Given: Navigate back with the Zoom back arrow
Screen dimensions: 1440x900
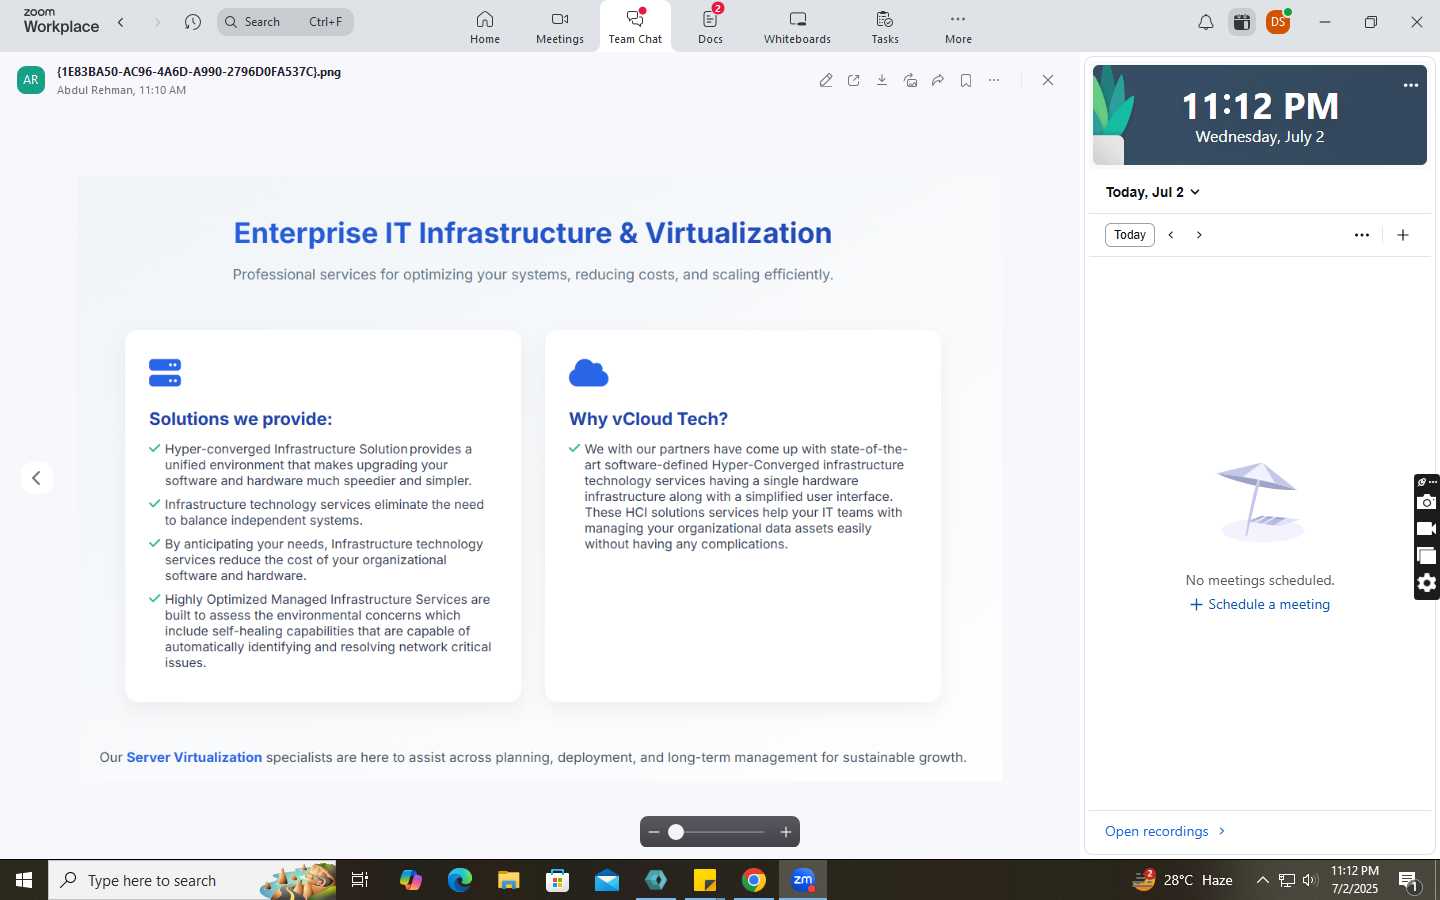Looking at the screenshot, I should pyautogui.click(x=121, y=22).
